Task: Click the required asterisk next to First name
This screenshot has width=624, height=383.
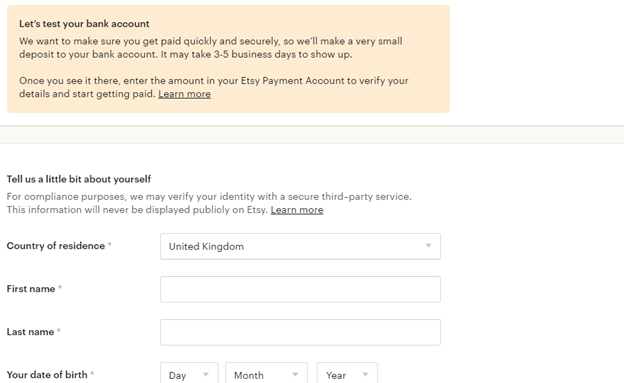Action: 60,287
